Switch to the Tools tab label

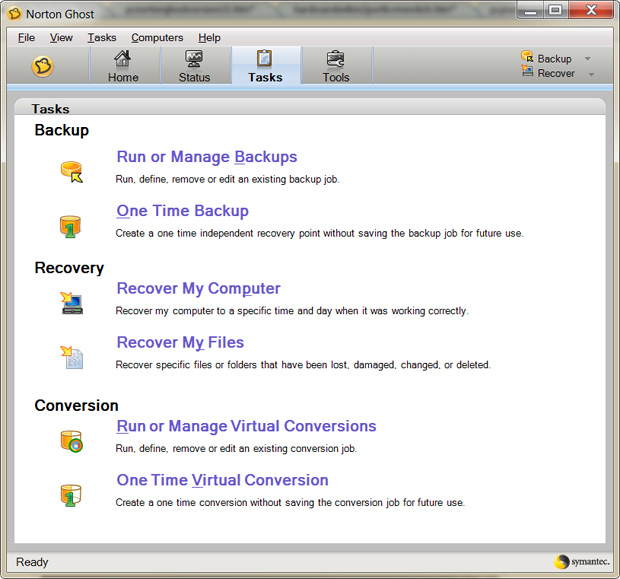(x=336, y=77)
